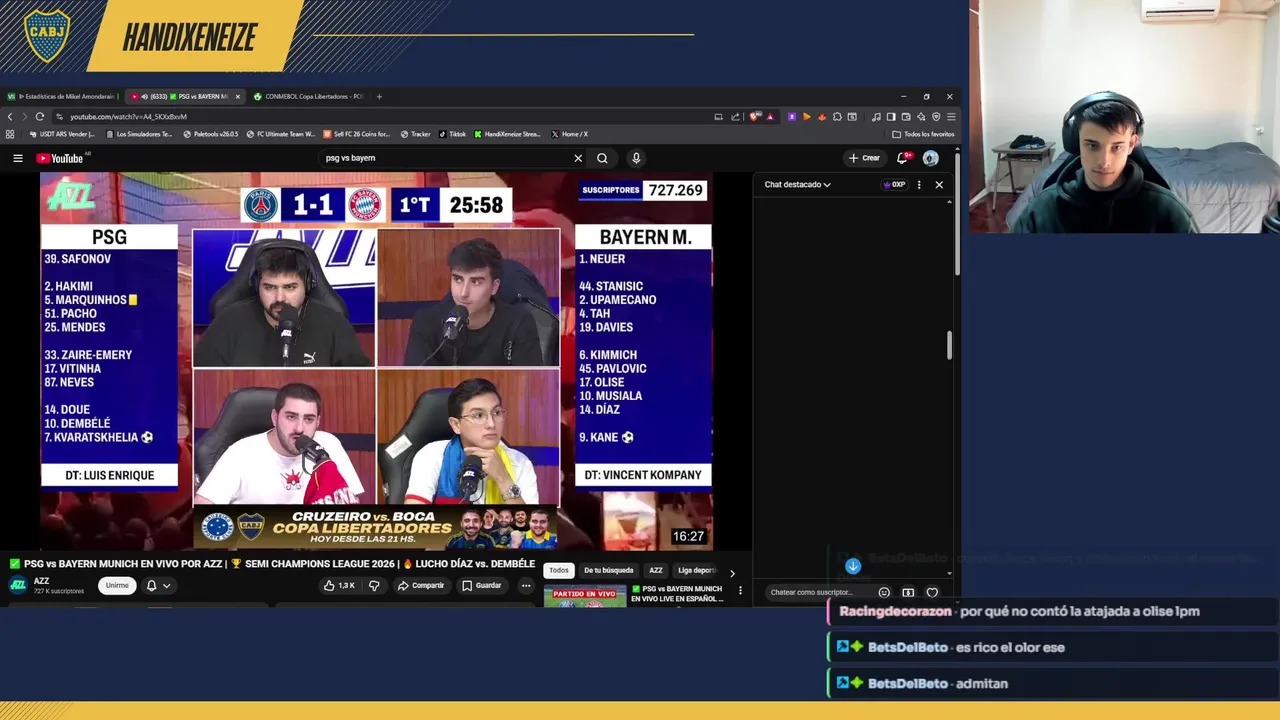
Task: Open the 'PARTIDO EN VIVO' recommended thumbnail
Action: coord(584,597)
